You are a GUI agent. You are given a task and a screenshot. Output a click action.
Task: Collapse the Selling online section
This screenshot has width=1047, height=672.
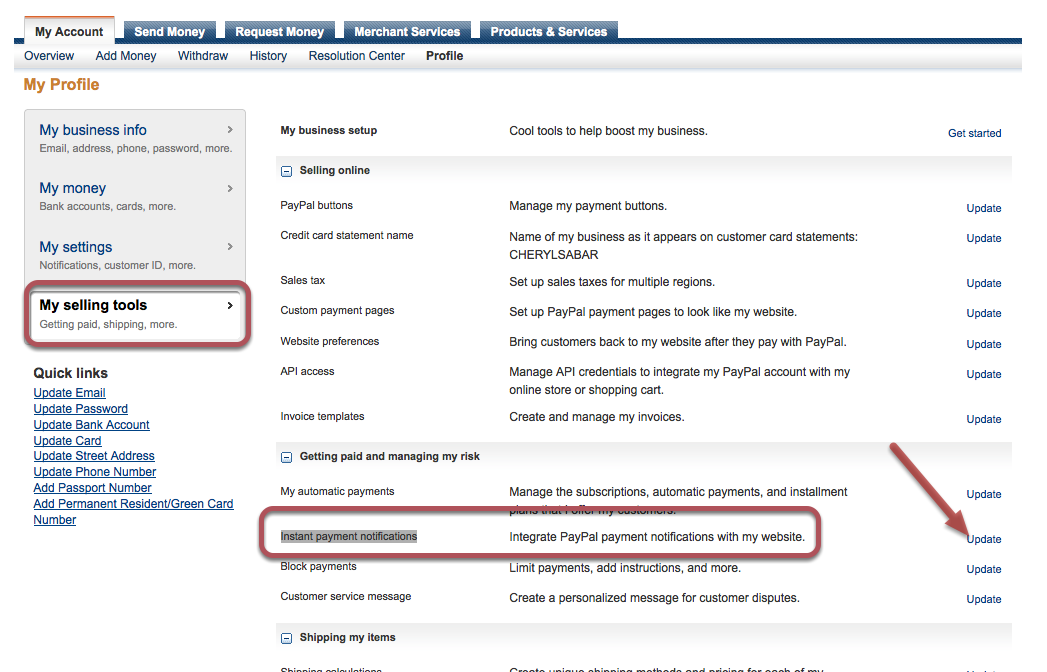(x=286, y=171)
